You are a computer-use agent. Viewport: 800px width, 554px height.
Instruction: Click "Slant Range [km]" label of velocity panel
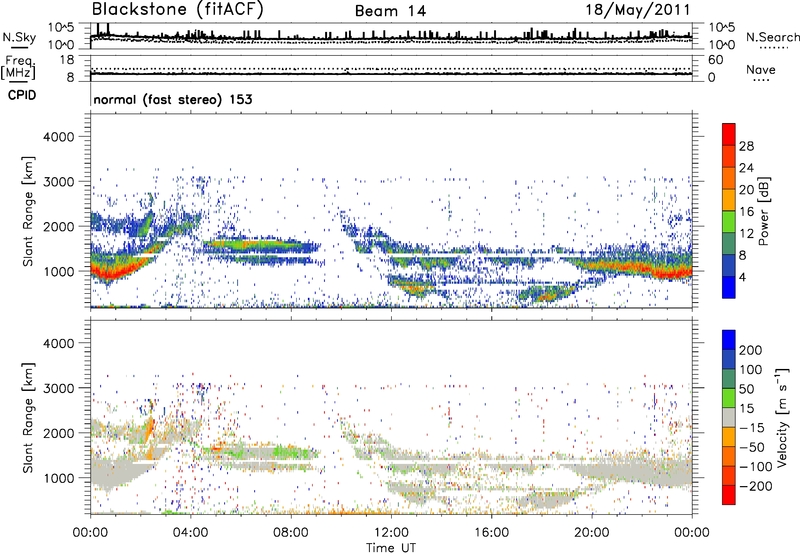(28, 417)
